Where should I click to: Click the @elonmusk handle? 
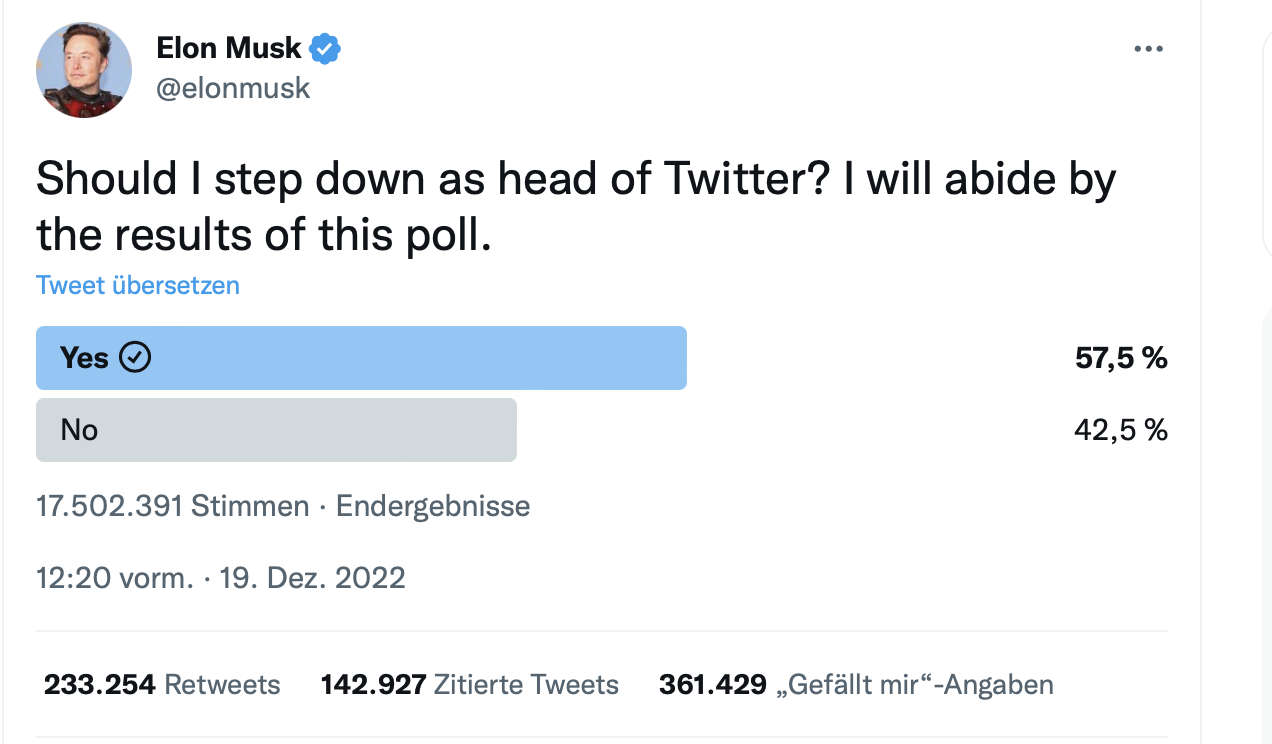[233, 88]
